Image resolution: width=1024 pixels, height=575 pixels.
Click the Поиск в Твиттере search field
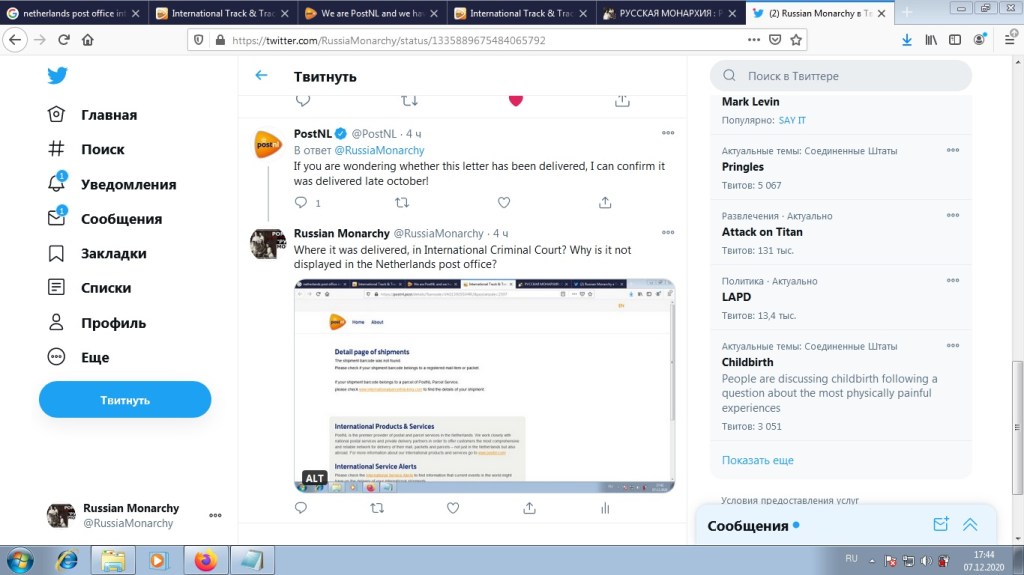point(840,76)
